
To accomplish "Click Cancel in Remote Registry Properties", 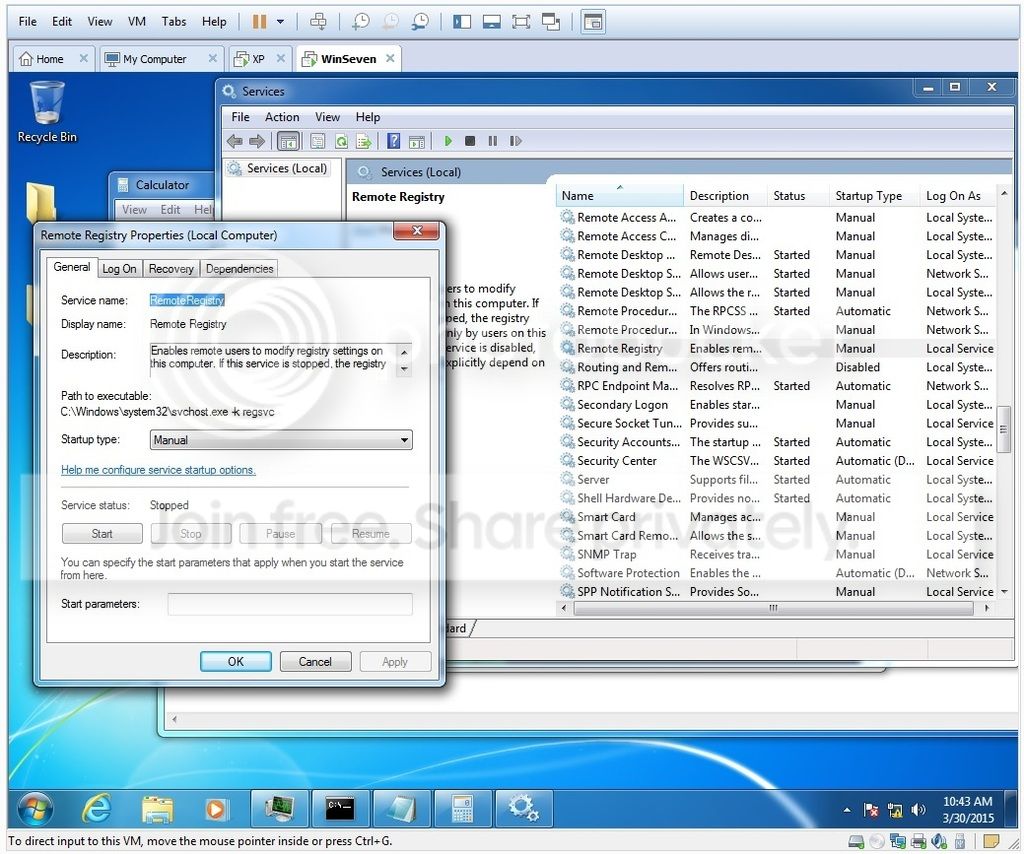I will click(315, 661).
